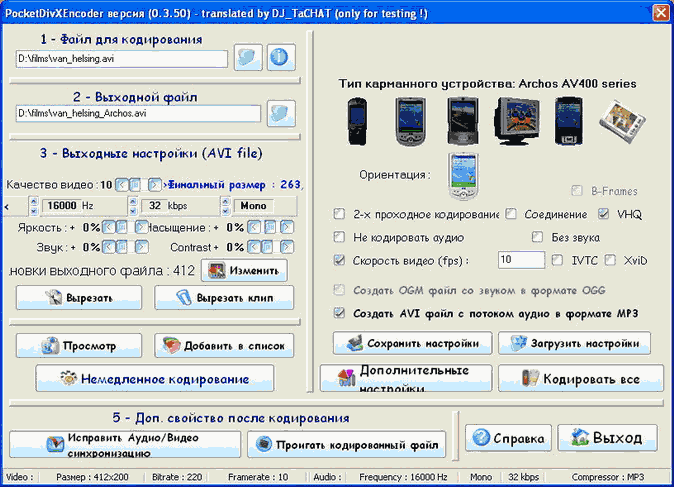Toggle Создать AVI файл с потоком аудио MP3
This screenshot has height=487, width=674.
coord(339,313)
